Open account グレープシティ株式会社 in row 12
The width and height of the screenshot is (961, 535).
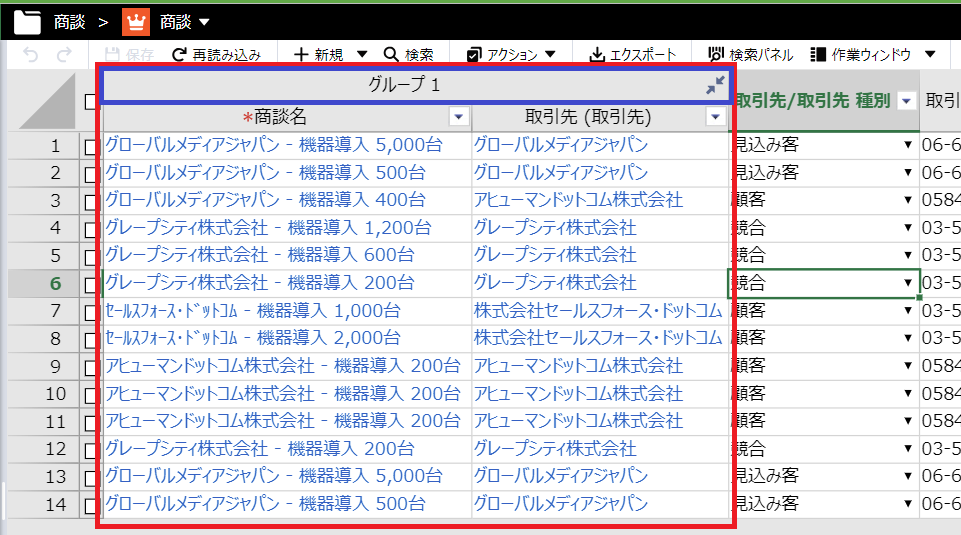555,449
